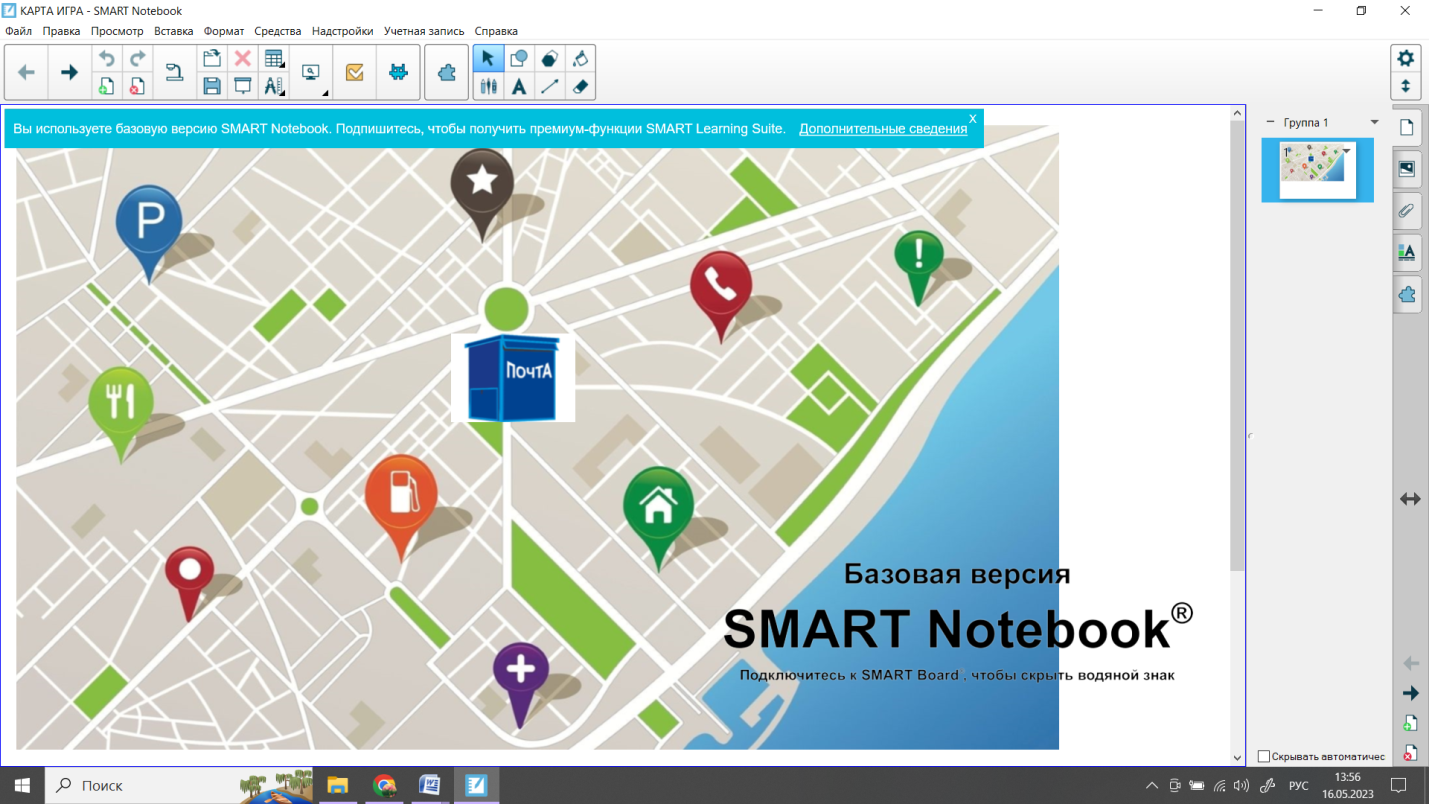The image size is (1429, 804).
Task: Select the Pens tool
Action: point(488,86)
